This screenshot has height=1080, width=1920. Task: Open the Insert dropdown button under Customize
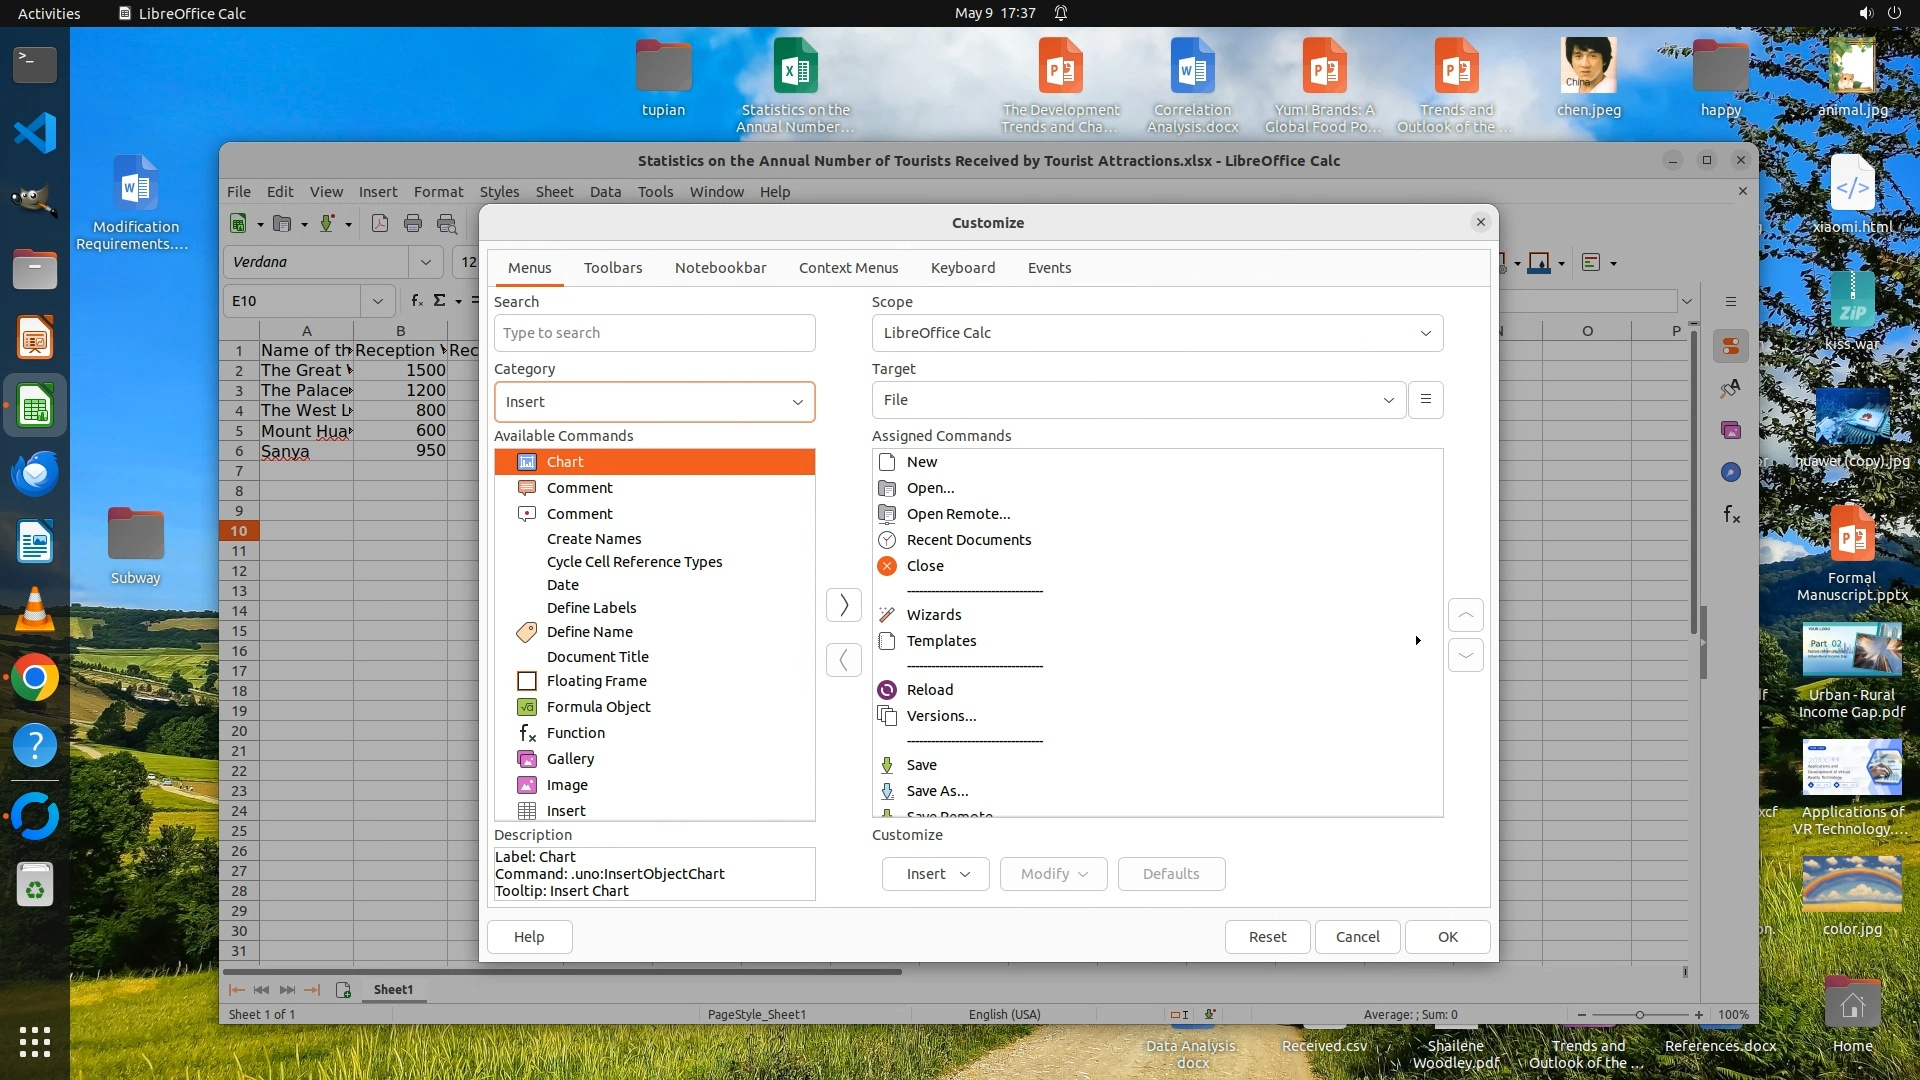pyautogui.click(x=935, y=874)
